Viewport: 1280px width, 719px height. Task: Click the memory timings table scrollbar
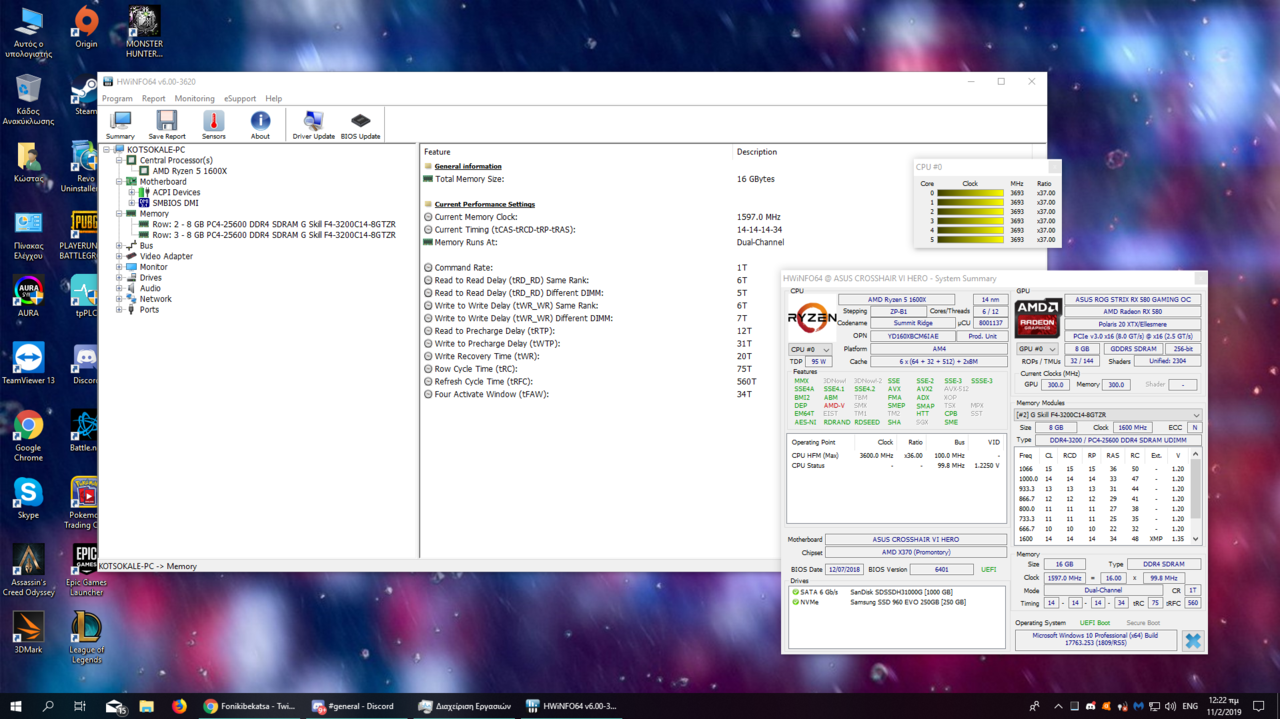pyautogui.click(x=1195, y=496)
